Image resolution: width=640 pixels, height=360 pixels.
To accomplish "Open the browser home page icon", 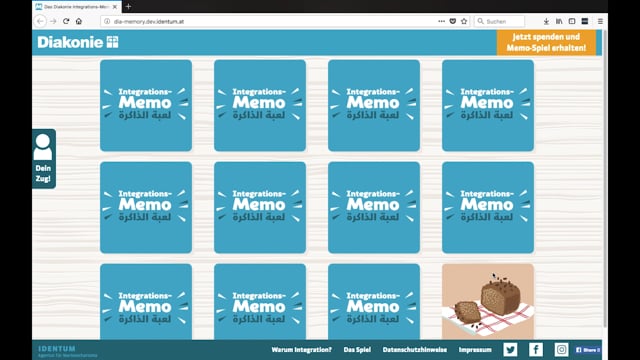I will [79, 21].
